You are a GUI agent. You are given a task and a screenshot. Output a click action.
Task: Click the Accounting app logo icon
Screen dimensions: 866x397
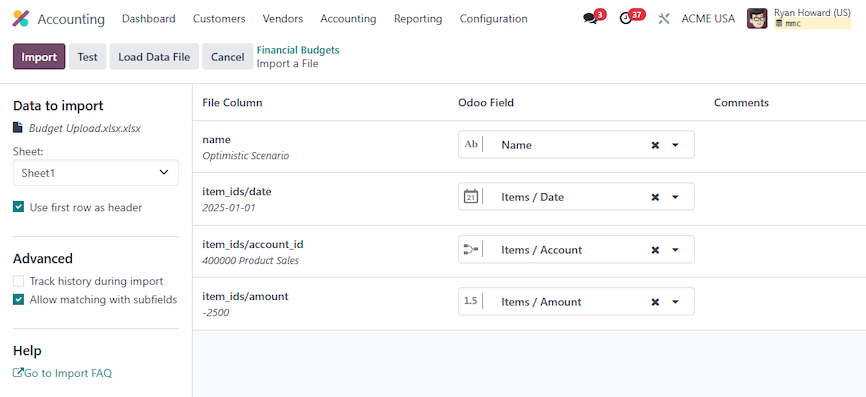click(x=21, y=19)
